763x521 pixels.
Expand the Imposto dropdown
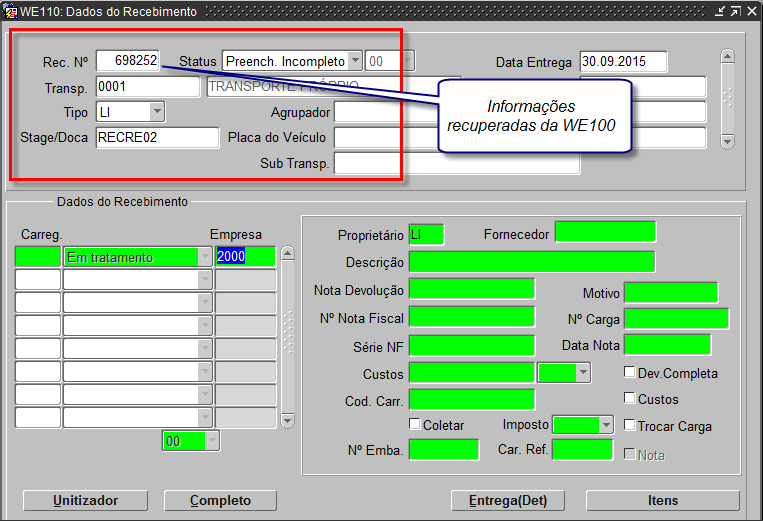tap(606, 425)
